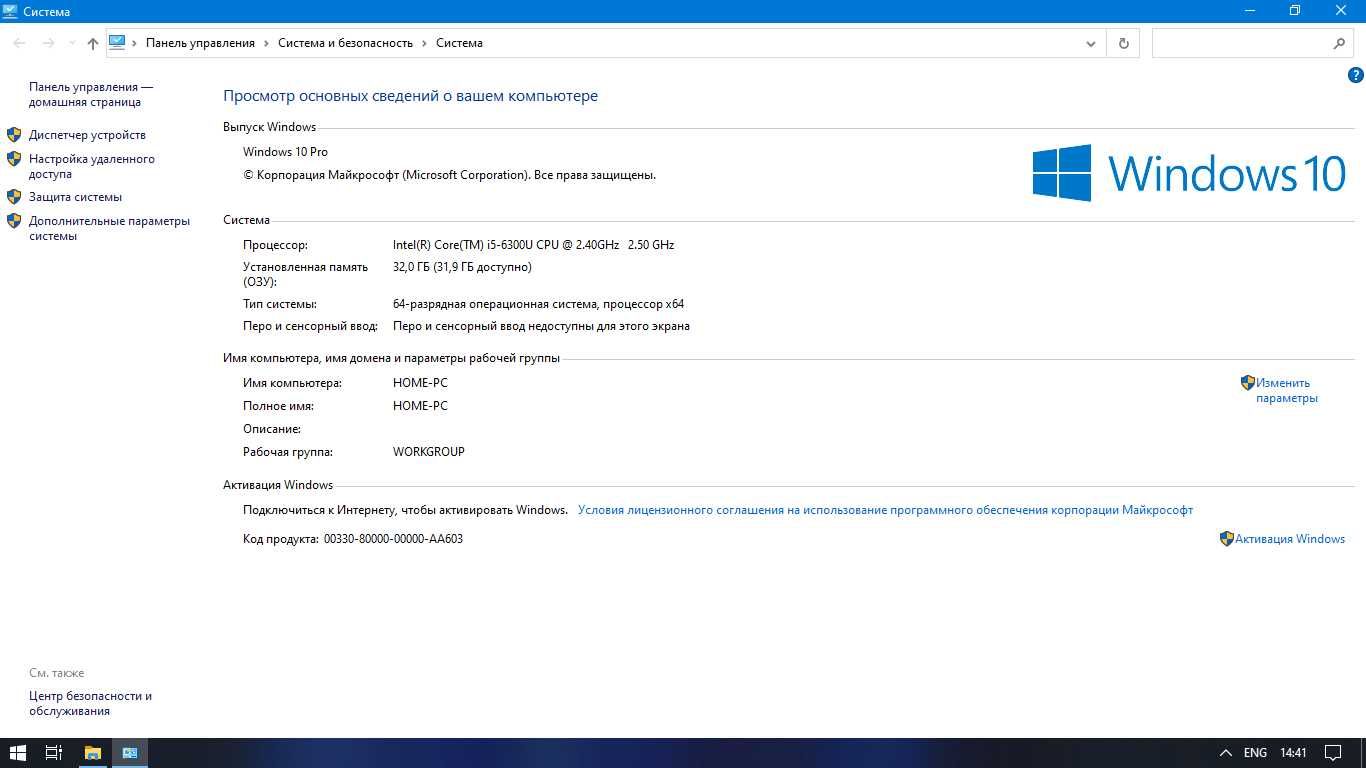Switch input language via ENG indicator
Screen dimensions: 1366x768
[1255, 753]
